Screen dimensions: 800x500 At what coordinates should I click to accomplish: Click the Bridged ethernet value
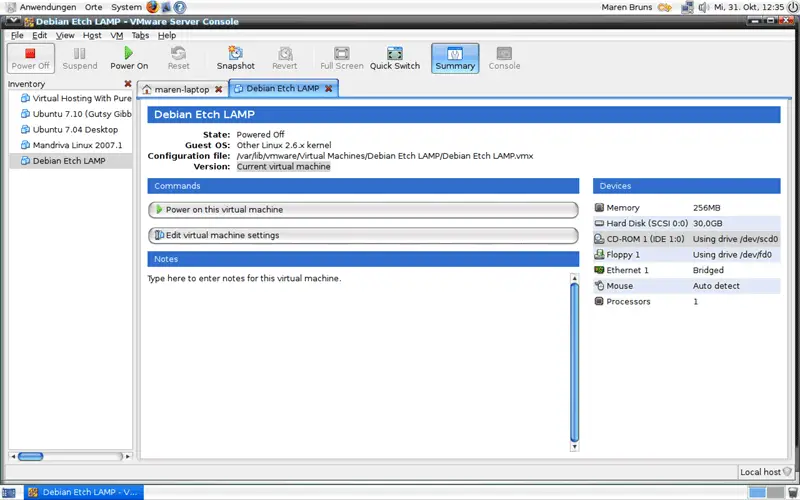(708, 270)
